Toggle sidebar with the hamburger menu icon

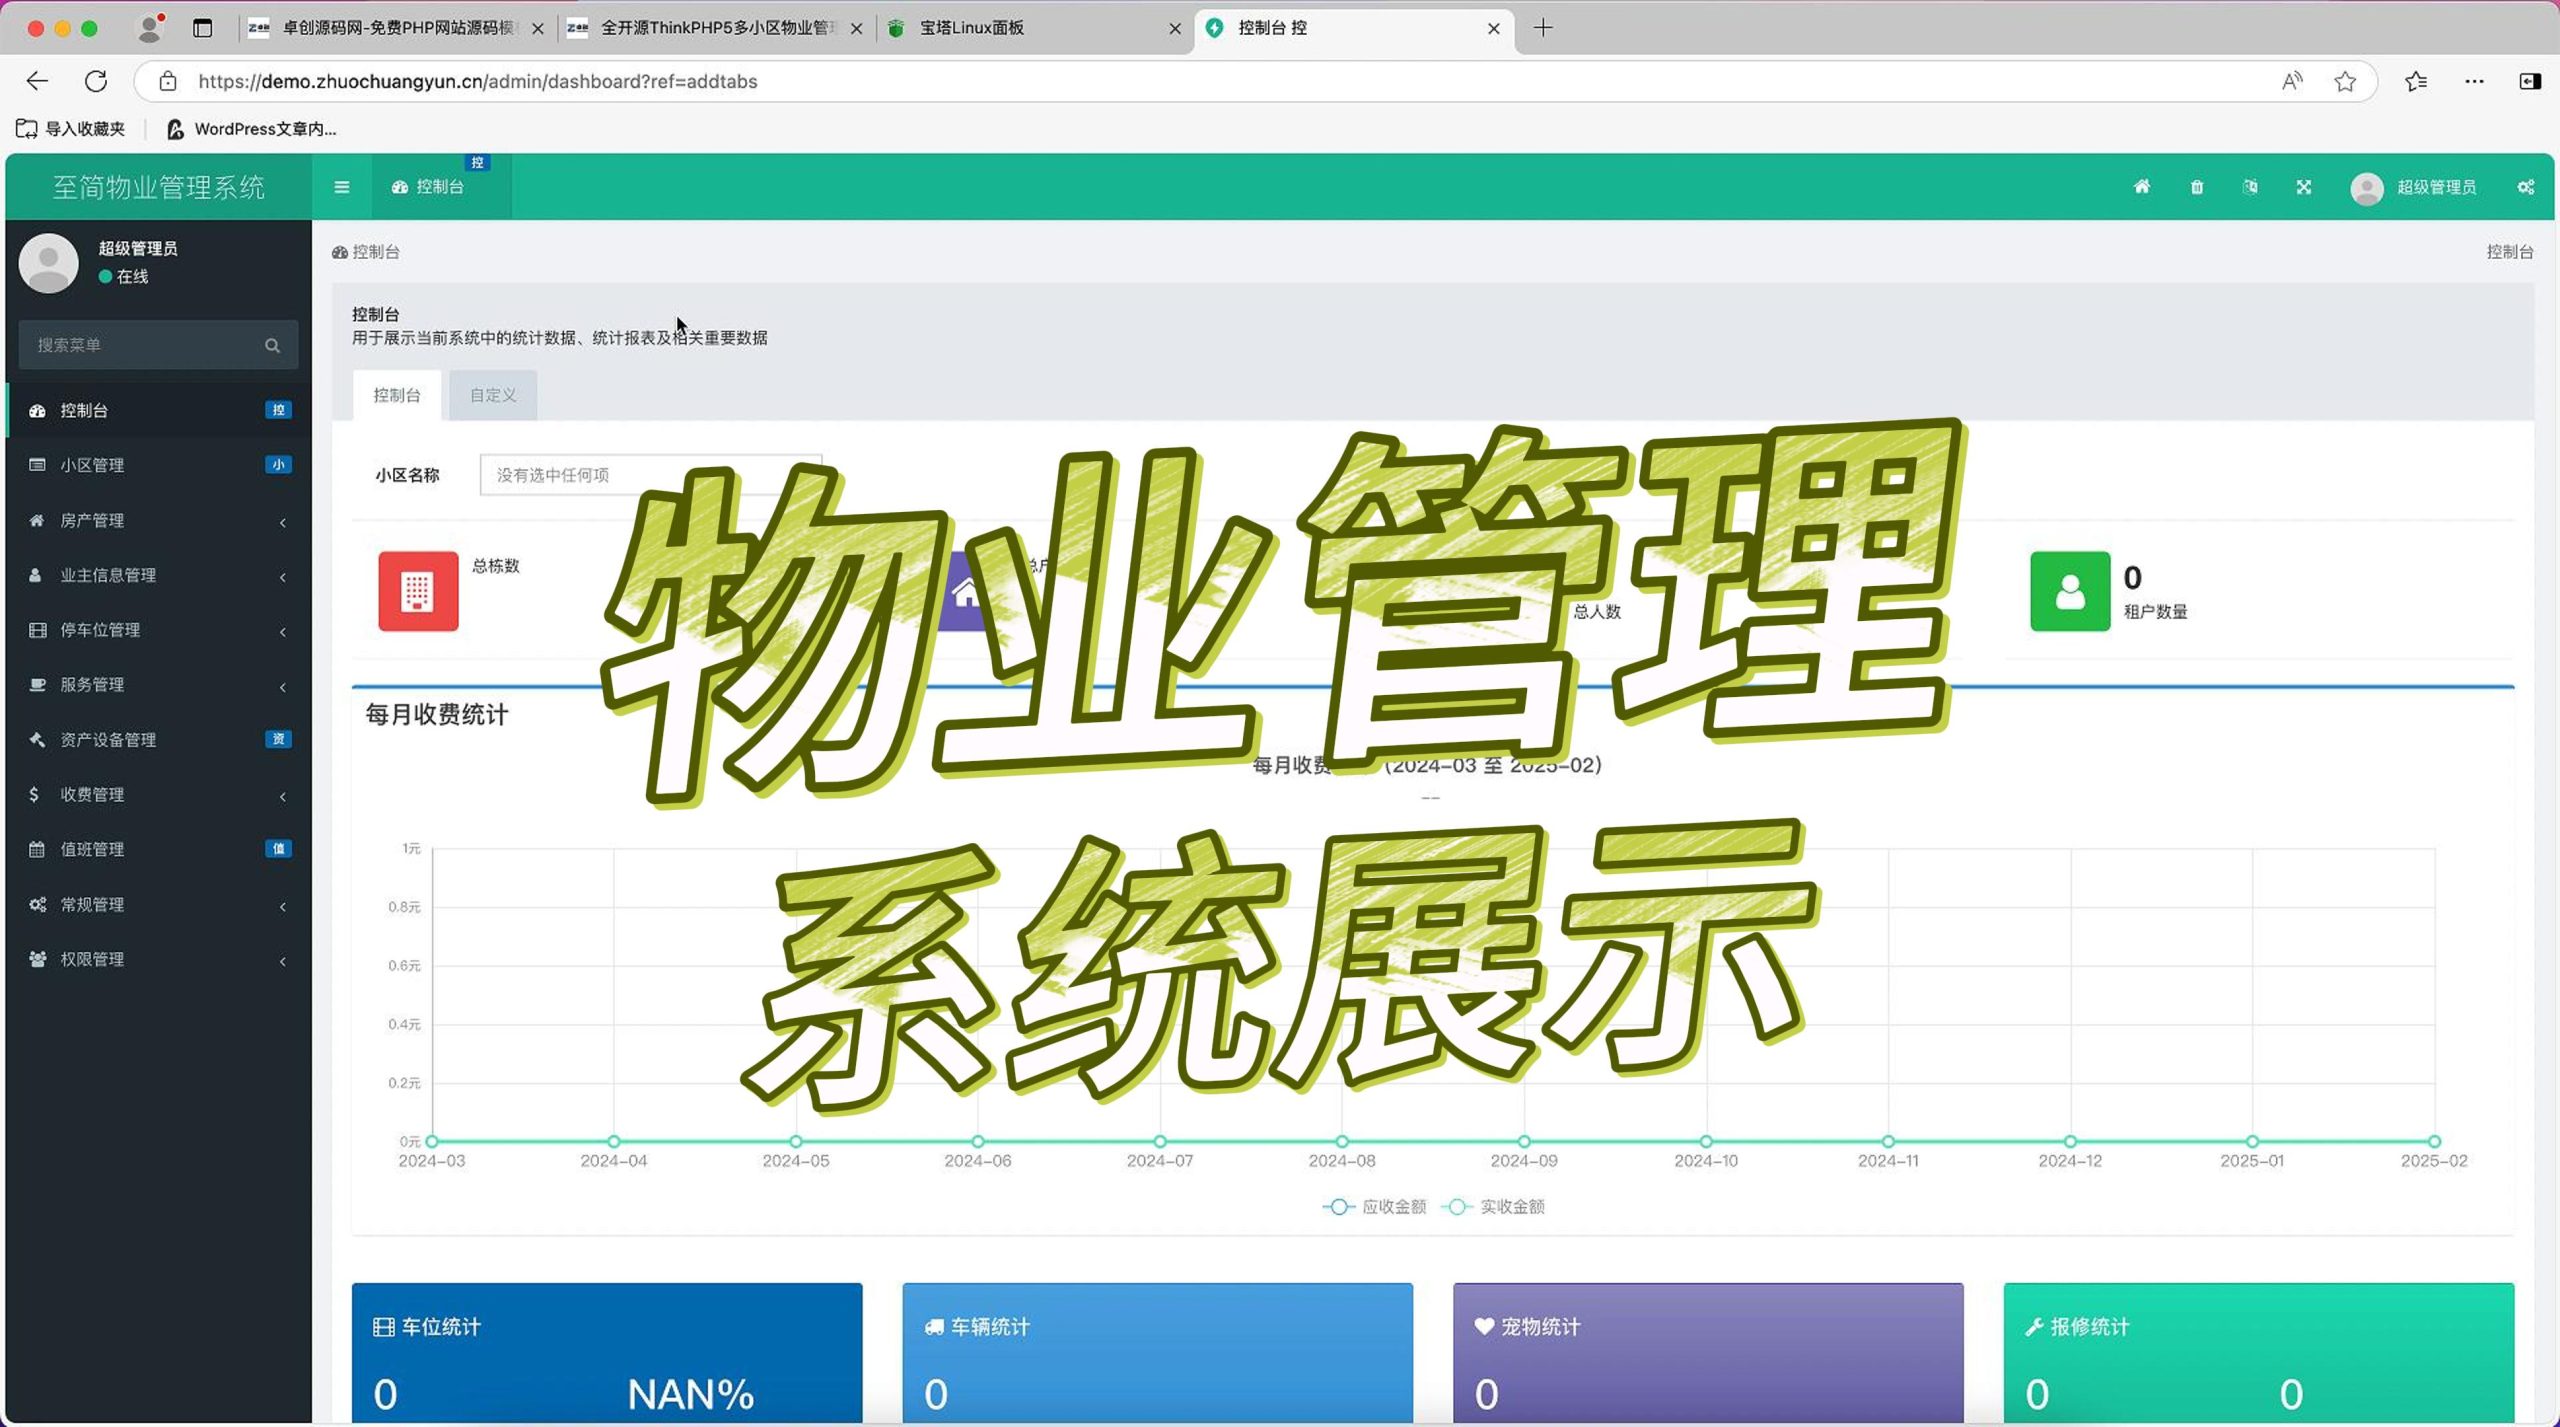[342, 187]
